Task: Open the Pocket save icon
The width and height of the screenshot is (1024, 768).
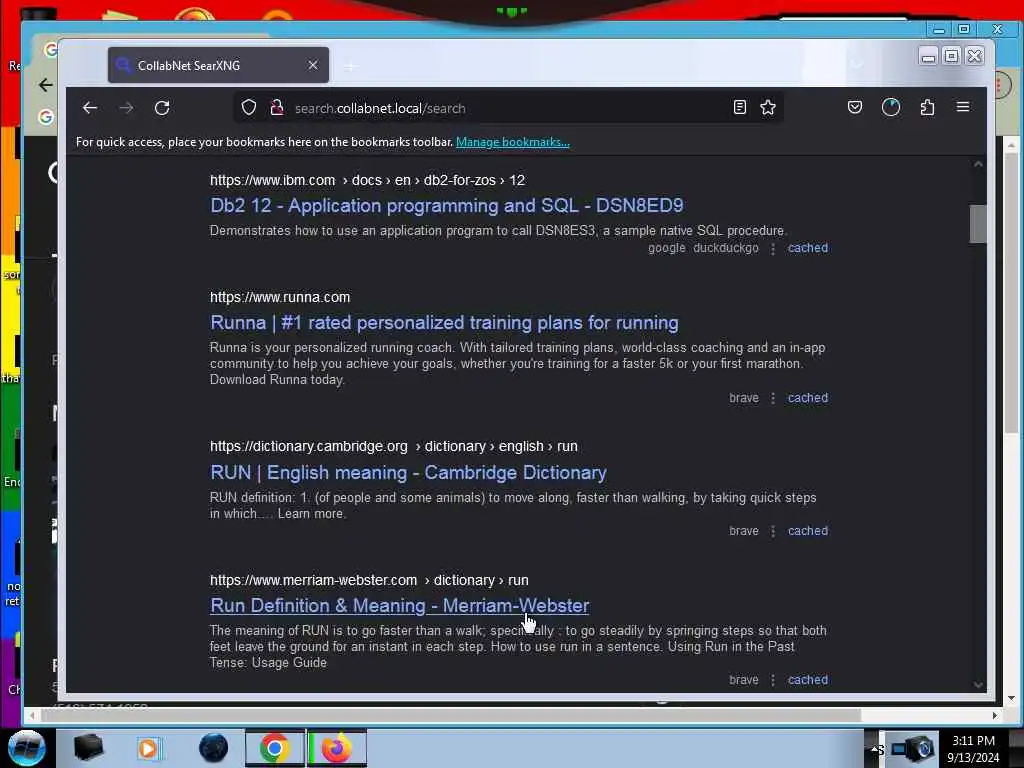Action: point(855,107)
